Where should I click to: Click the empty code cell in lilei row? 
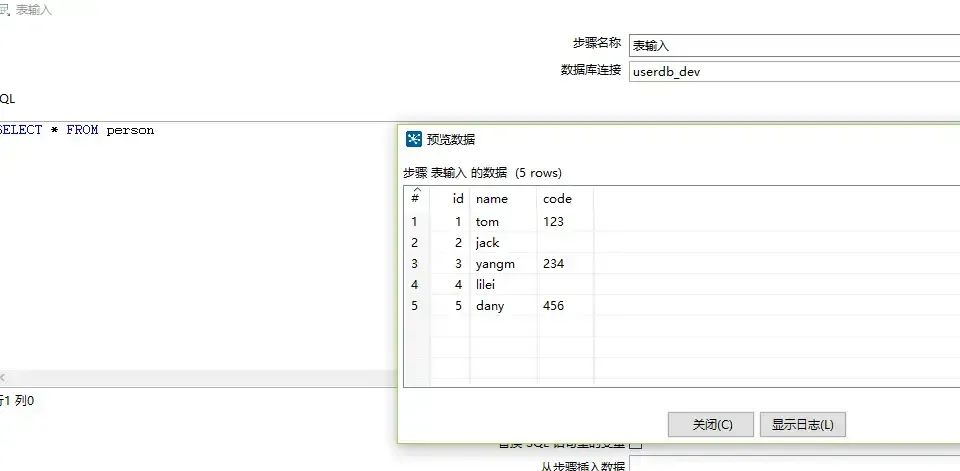[566, 285]
